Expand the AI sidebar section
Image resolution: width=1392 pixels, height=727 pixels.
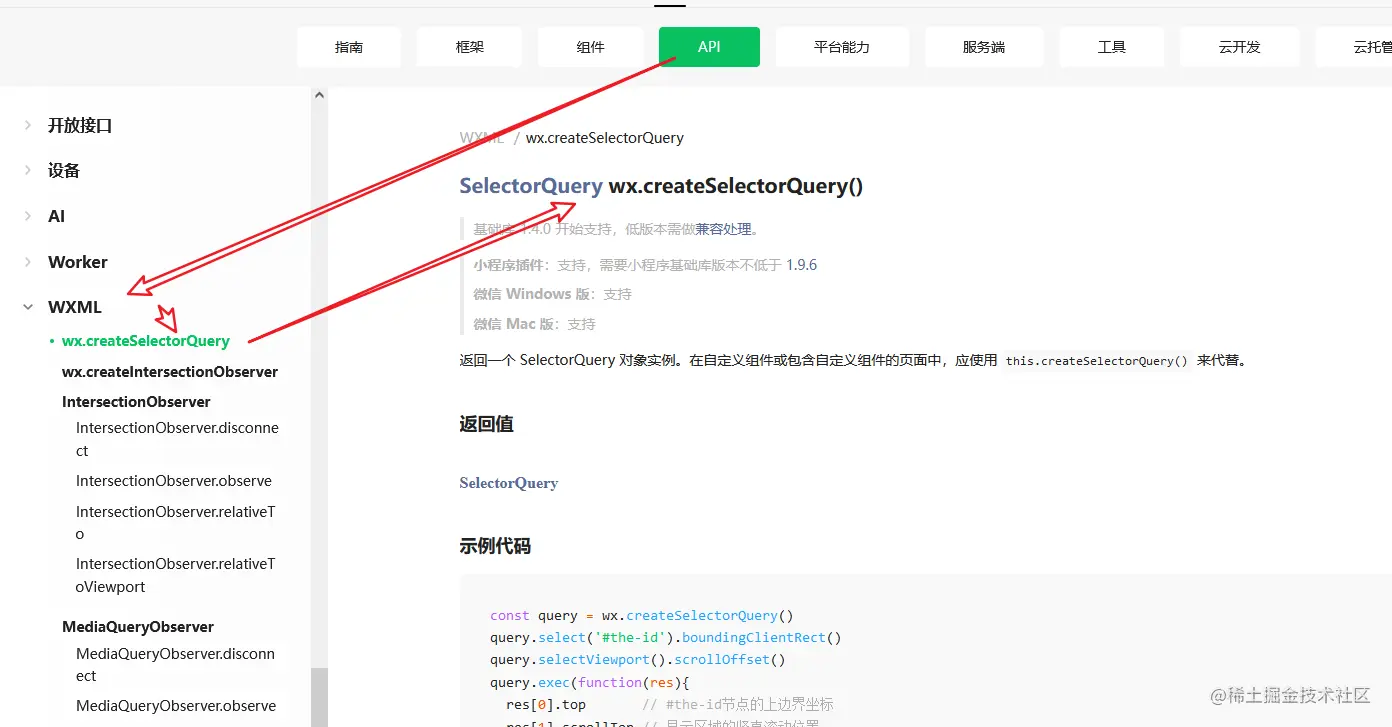click(x=56, y=216)
